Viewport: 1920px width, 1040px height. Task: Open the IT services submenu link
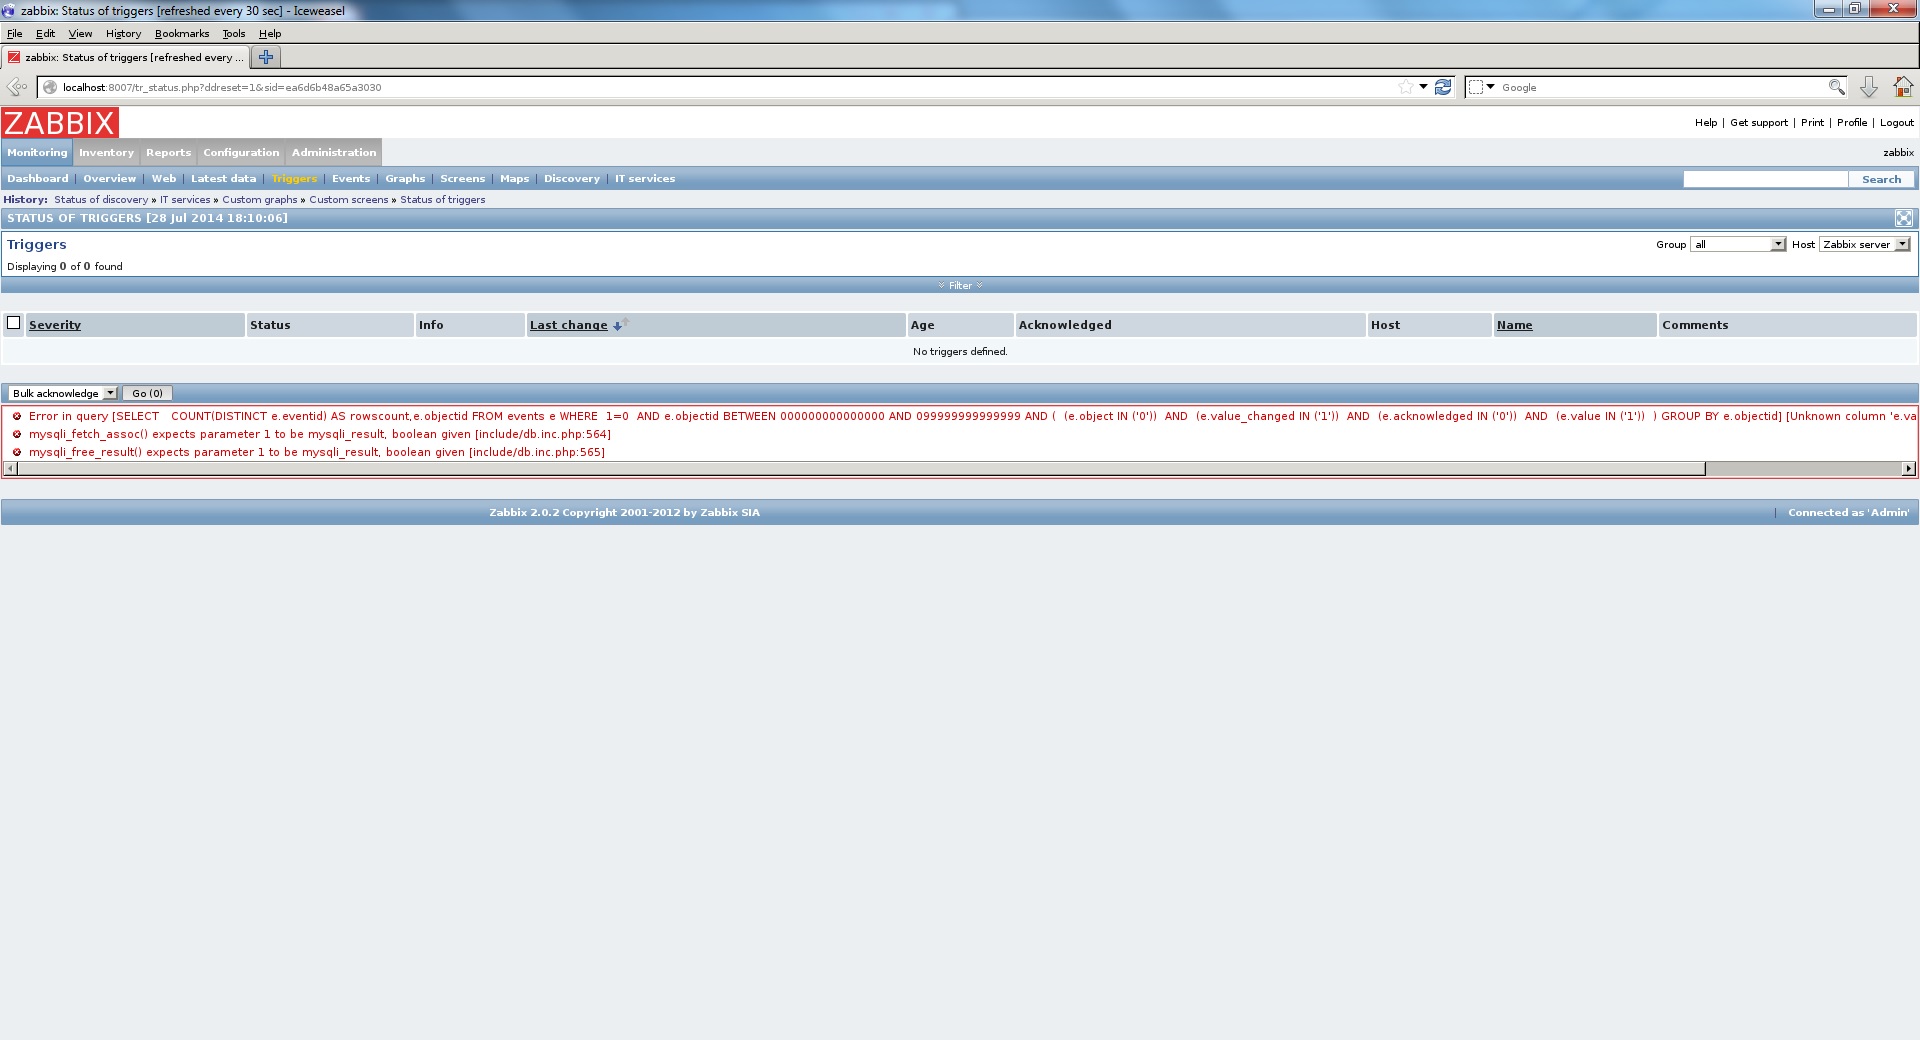(645, 179)
